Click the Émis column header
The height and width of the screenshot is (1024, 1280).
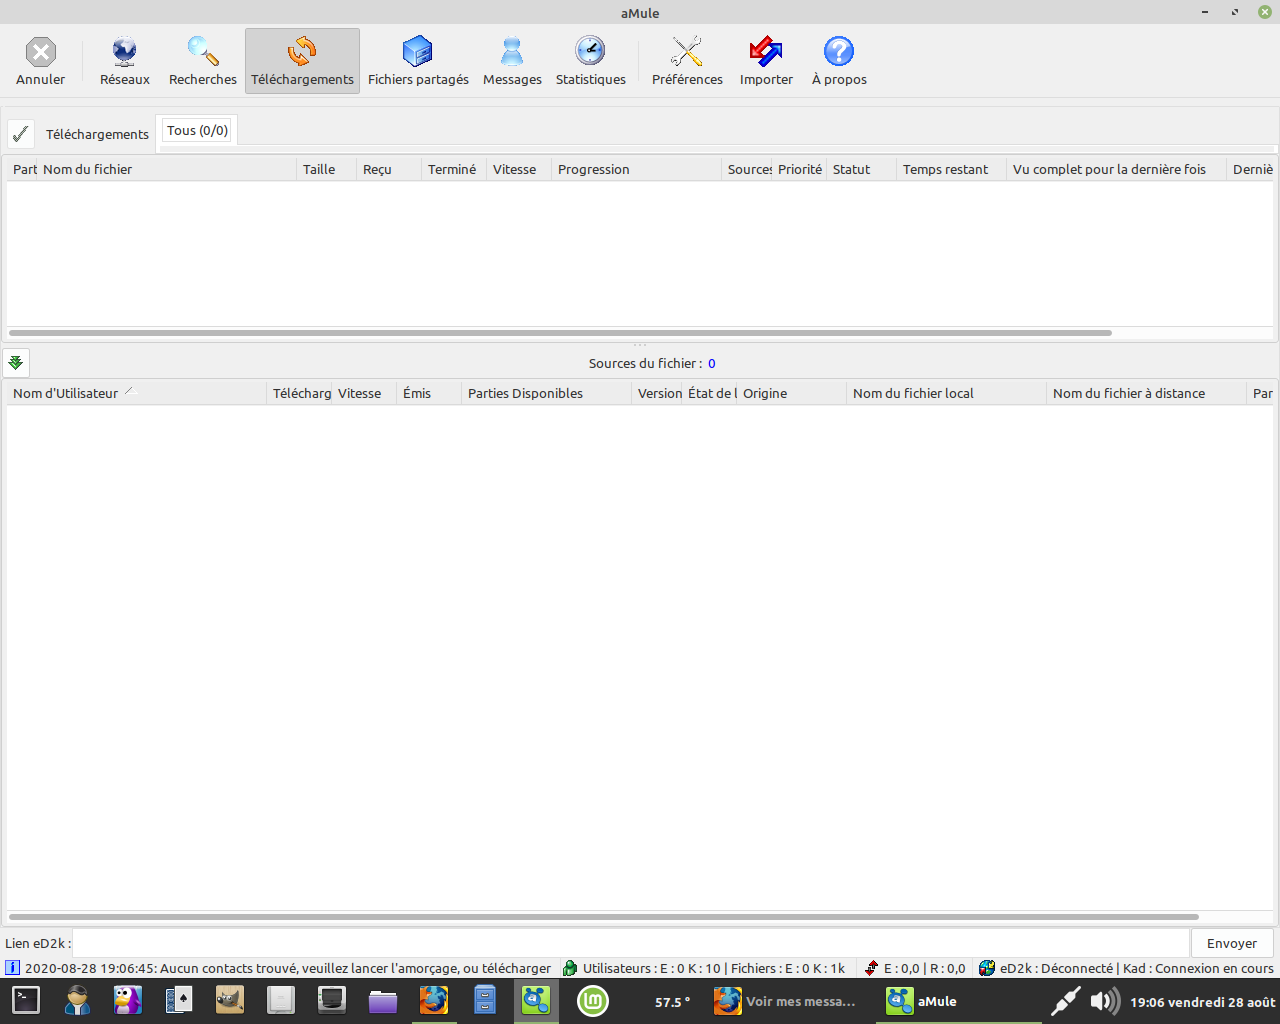(x=428, y=393)
